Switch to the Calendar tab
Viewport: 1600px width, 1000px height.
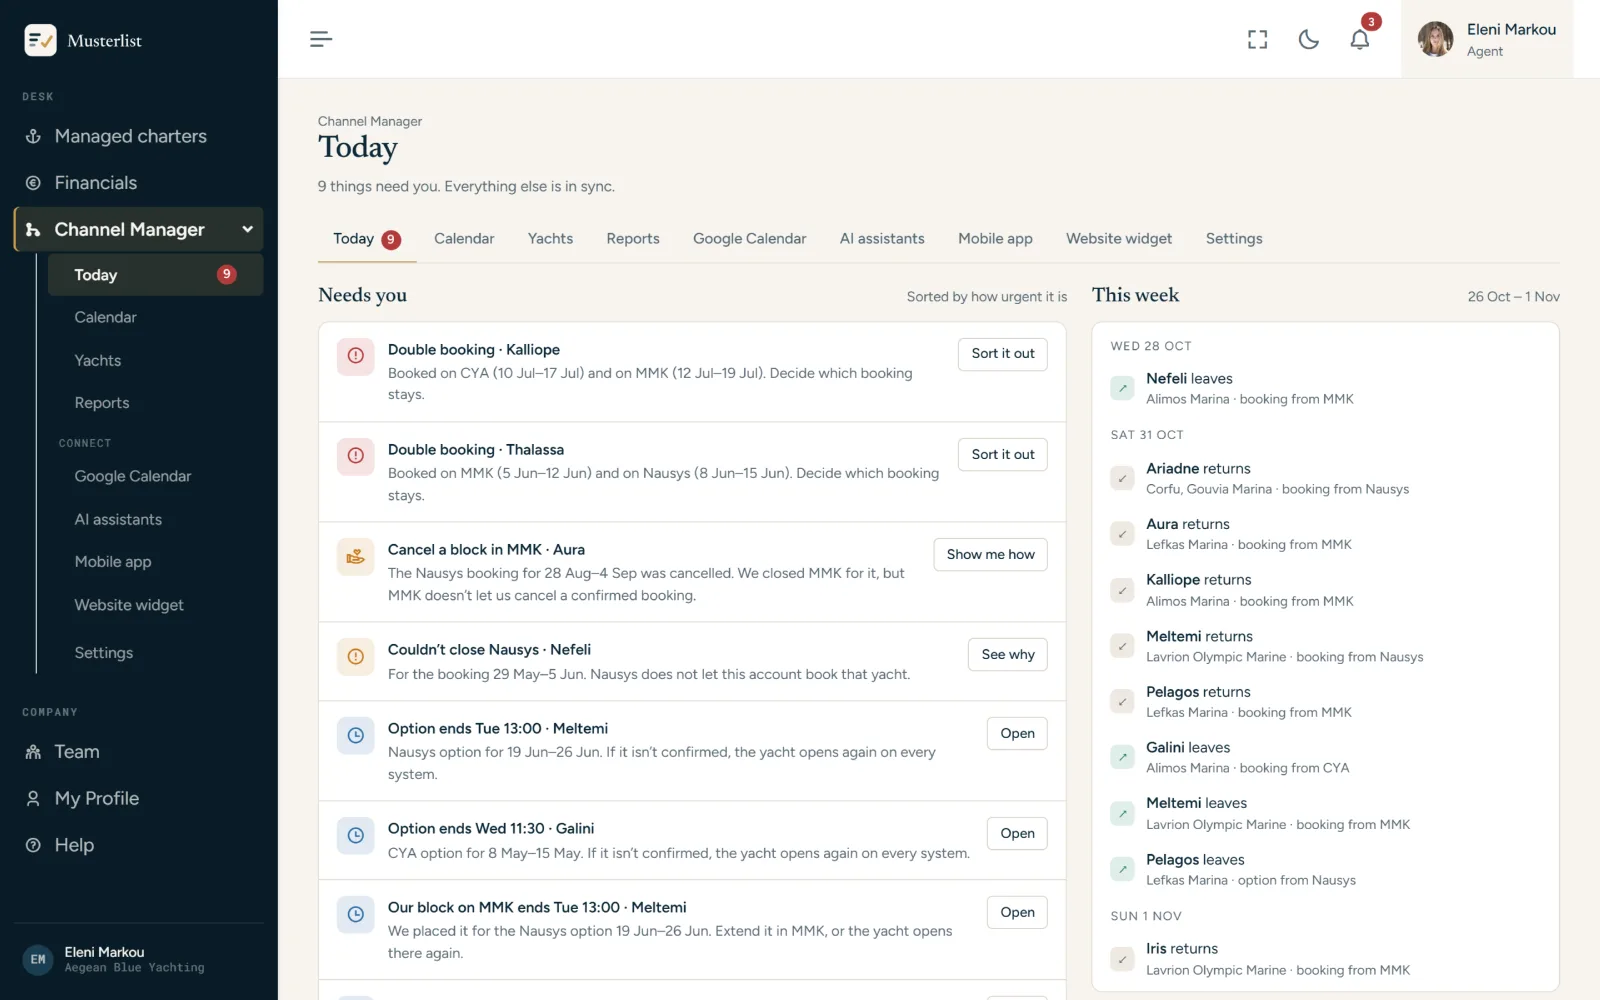(x=464, y=239)
